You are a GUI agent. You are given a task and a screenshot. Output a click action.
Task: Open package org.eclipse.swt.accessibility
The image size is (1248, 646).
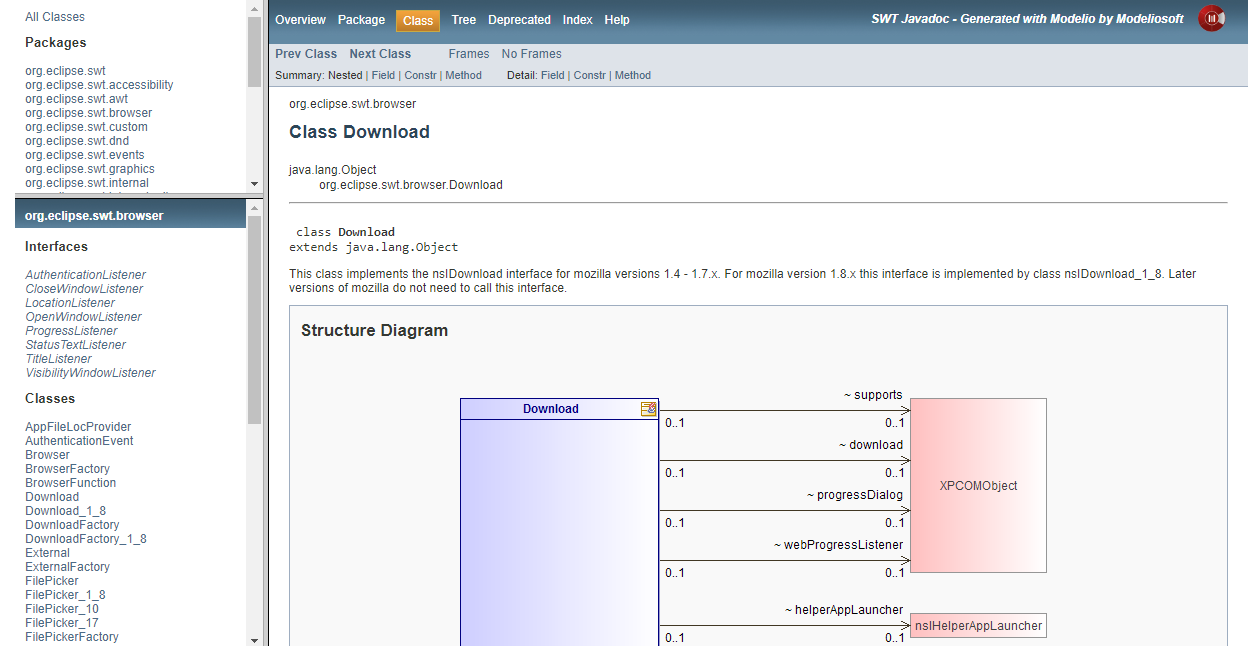point(99,85)
